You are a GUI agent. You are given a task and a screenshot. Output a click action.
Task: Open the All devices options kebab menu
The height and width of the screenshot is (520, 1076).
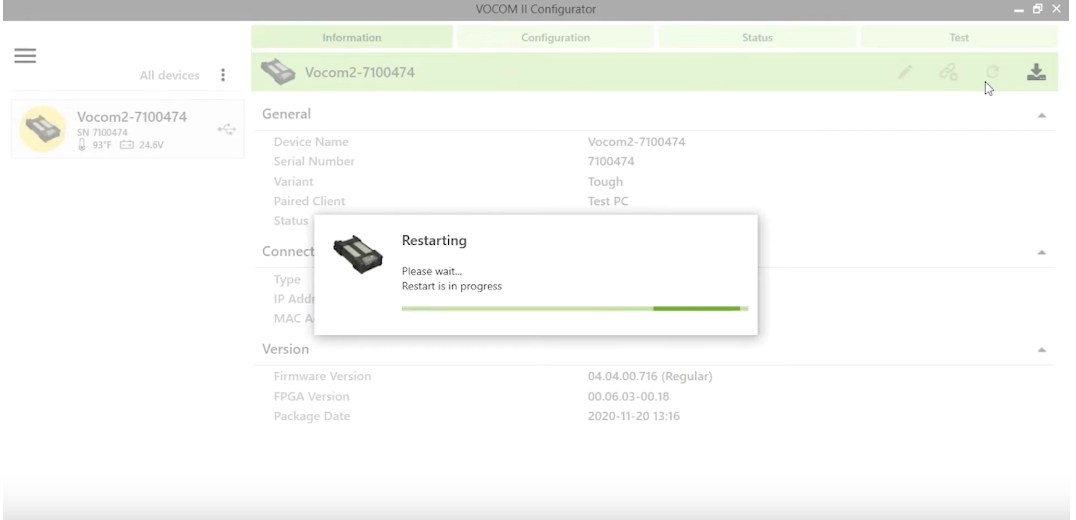click(x=222, y=75)
